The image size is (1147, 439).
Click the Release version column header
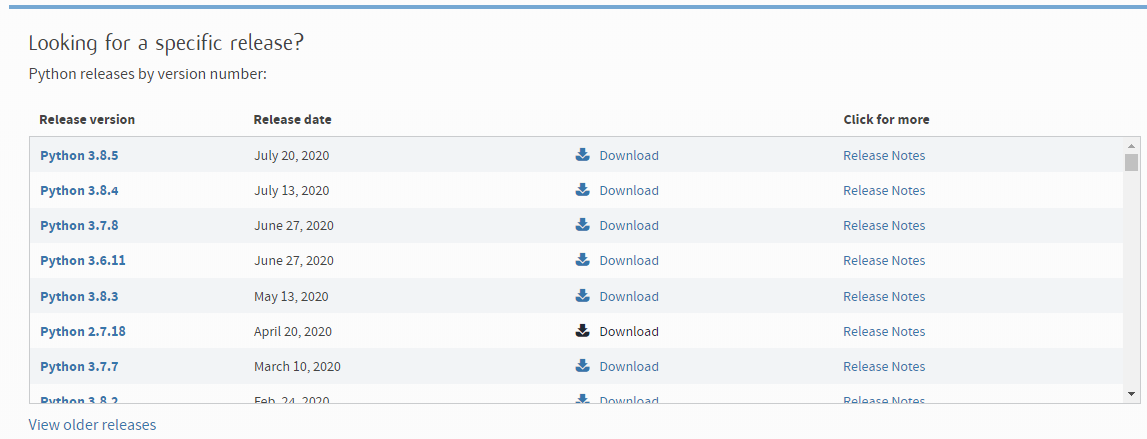(87, 119)
